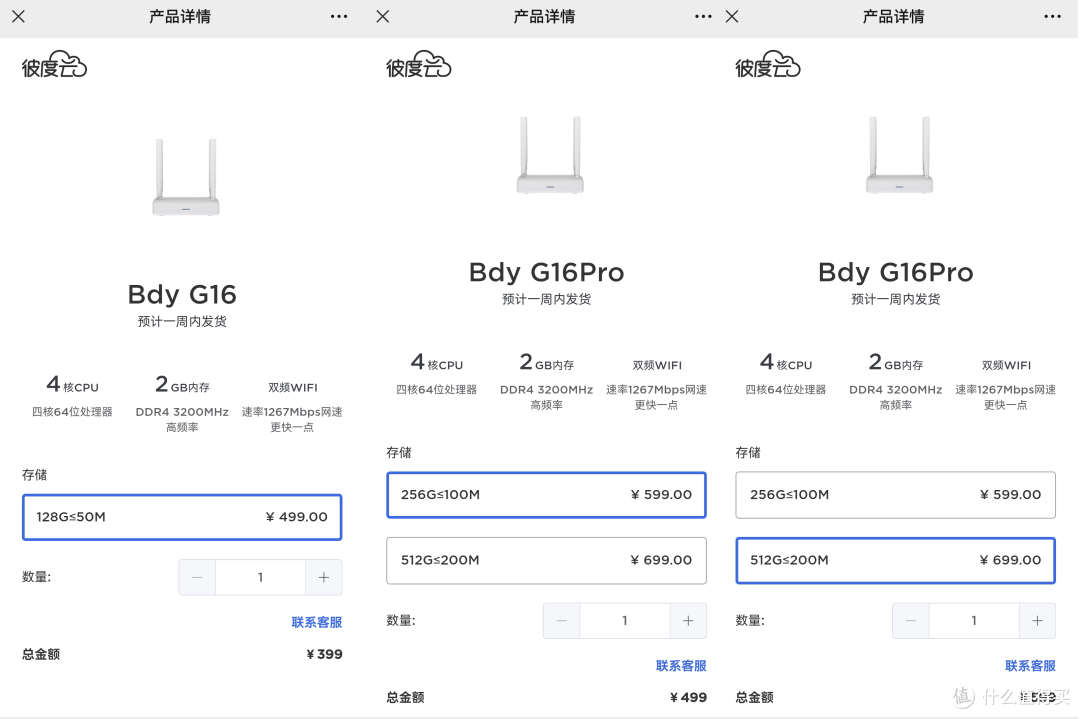Decrease quantity on middle G16Pro page

(561, 621)
